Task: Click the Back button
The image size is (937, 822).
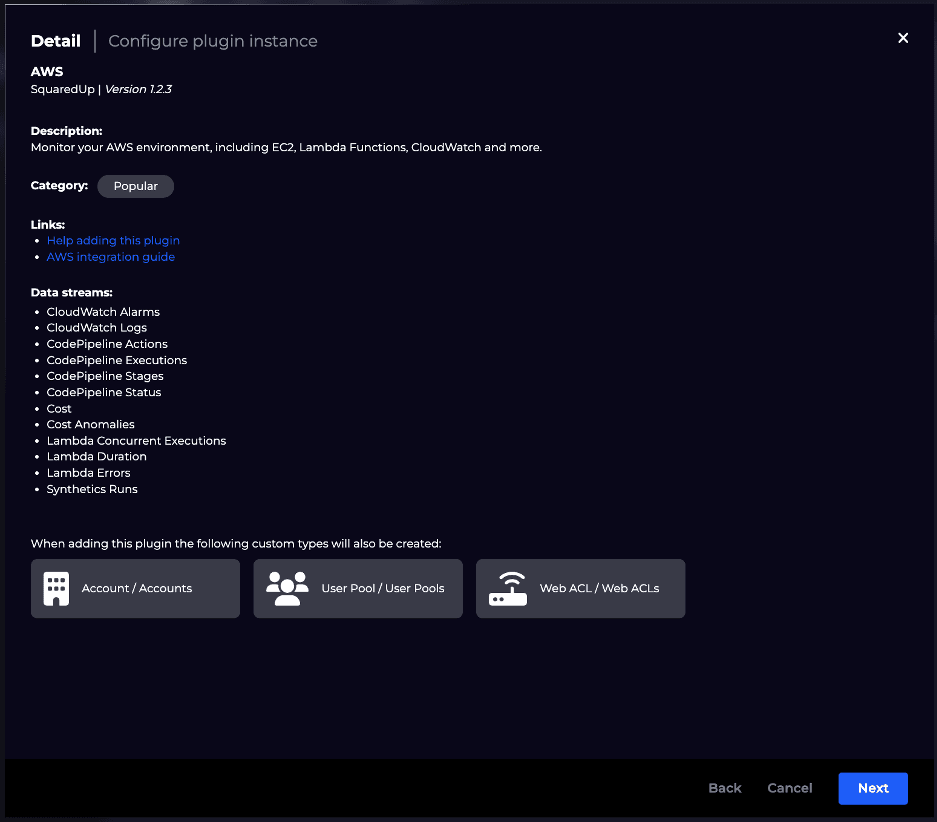Action: click(x=725, y=789)
